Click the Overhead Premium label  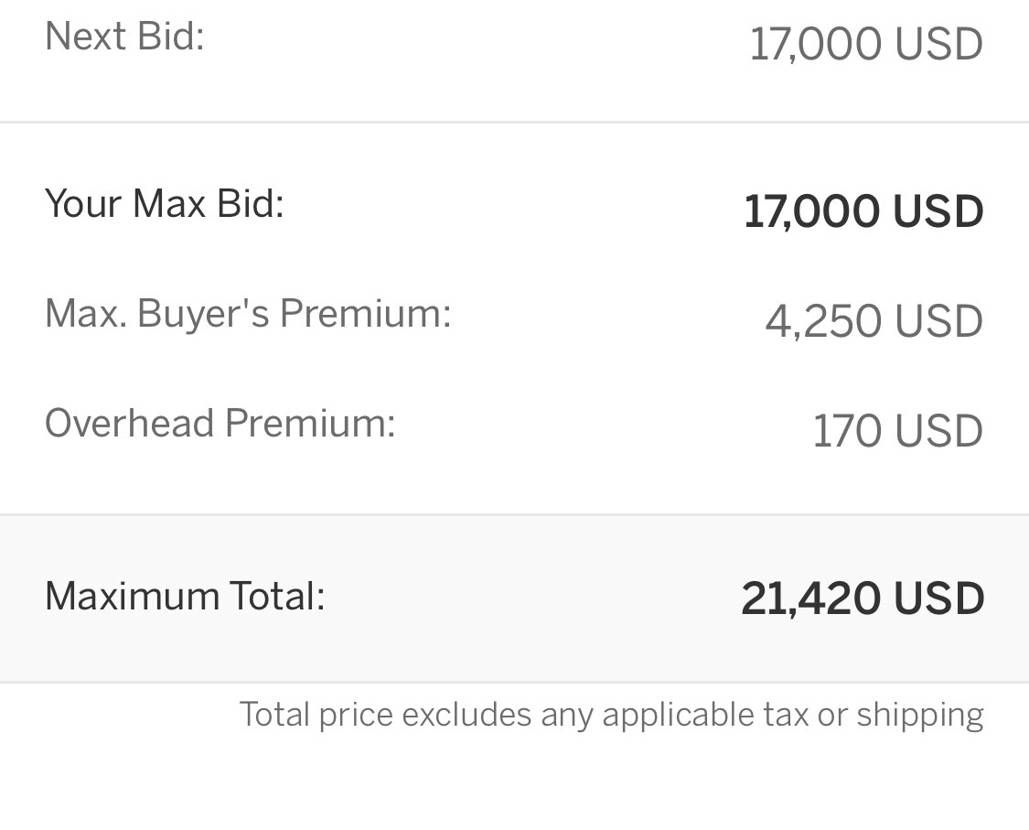pos(220,423)
